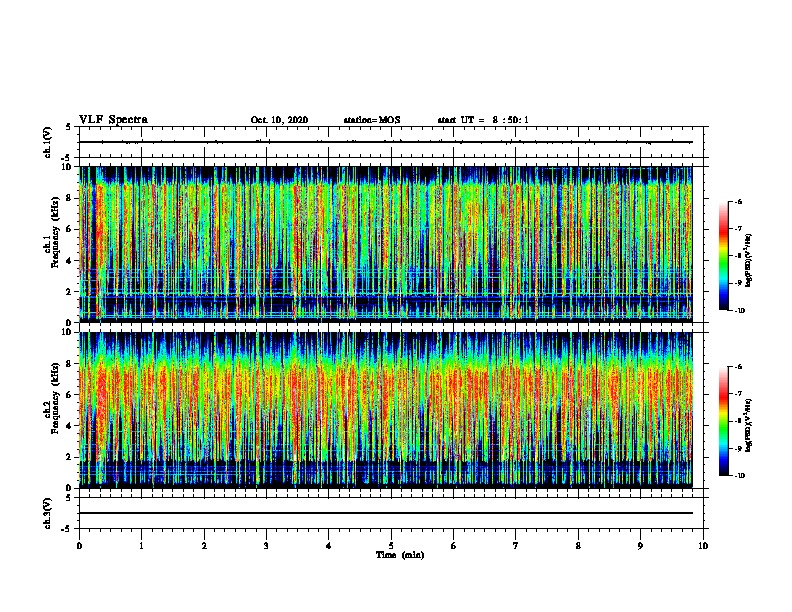Select the ch.1 "Frequency (kHz)" axis label
Screen dimensions: 792x612
(55, 232)
